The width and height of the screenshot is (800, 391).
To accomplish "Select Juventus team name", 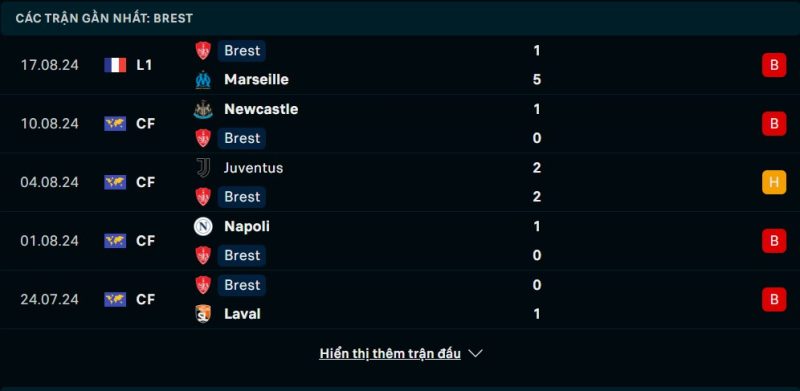I will (253, 168).
